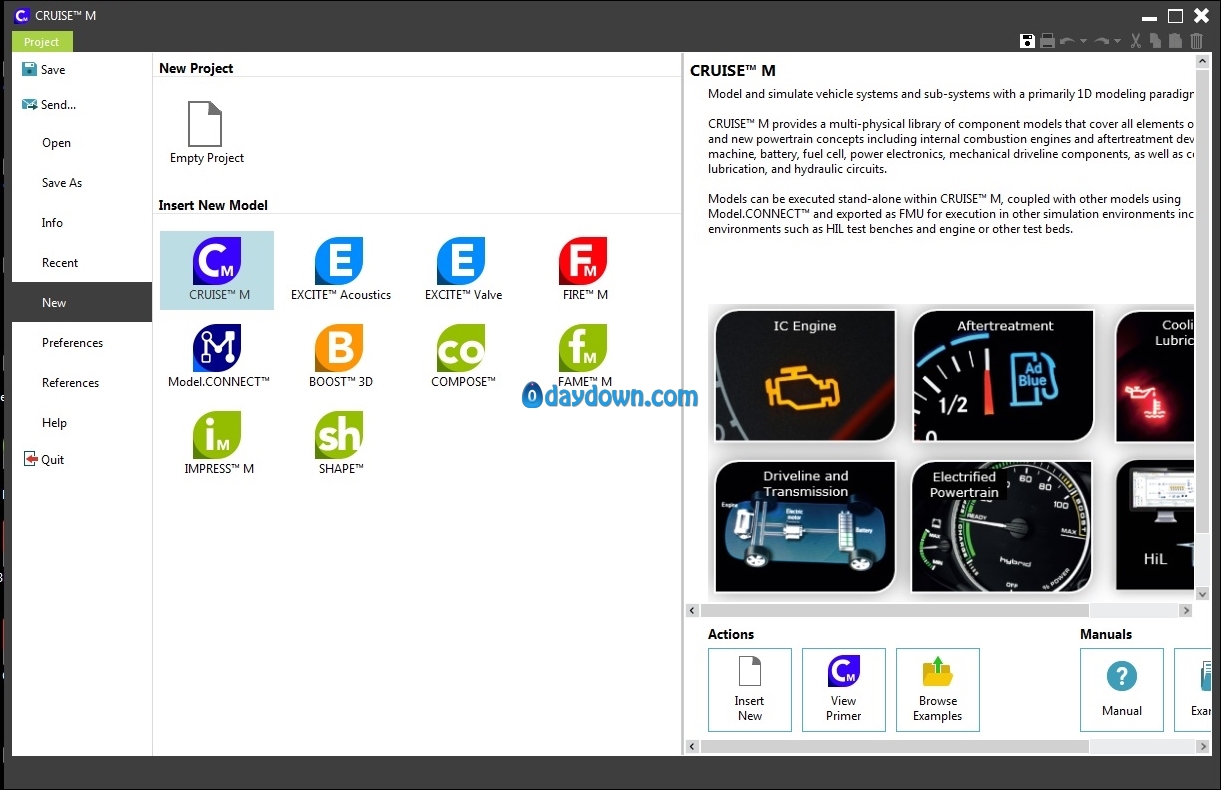Open the undo history dropdown arrow
Viewport: 1221px width, 790px height.
tap(1083, 42)
